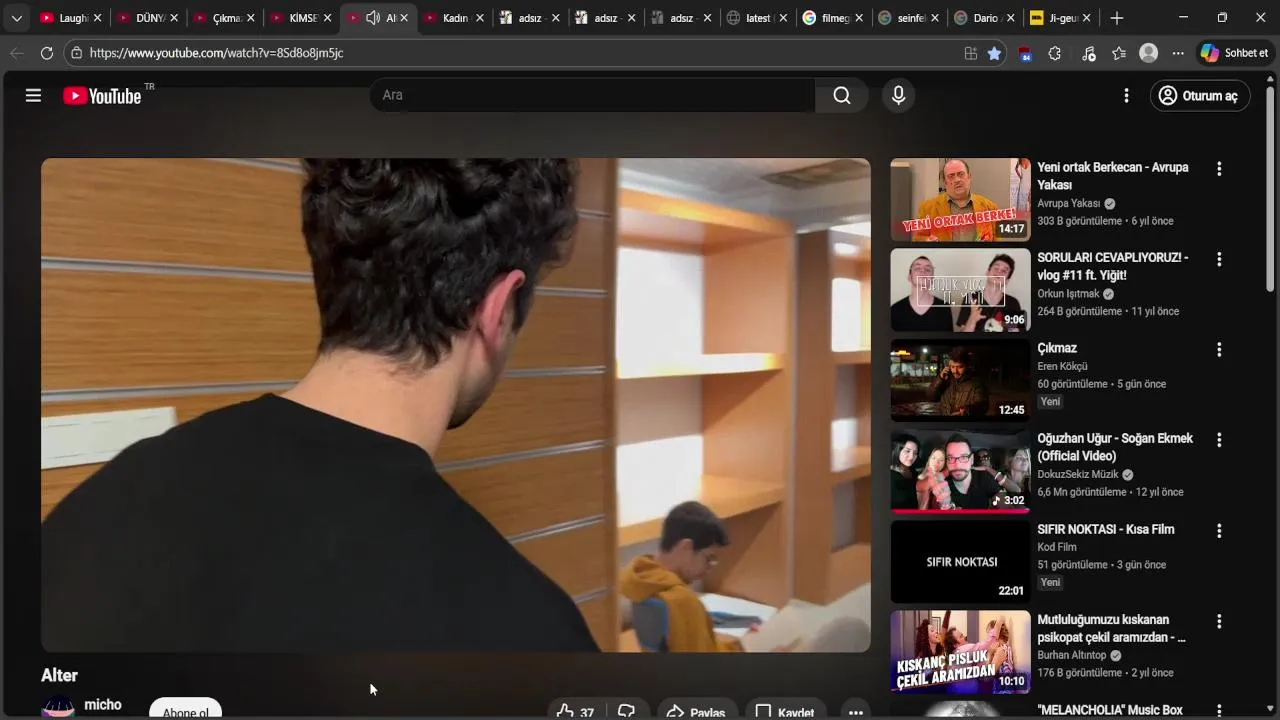Screen dimensions: 1280x720
Task: Open browser profile avatar
Action: 1149,53
